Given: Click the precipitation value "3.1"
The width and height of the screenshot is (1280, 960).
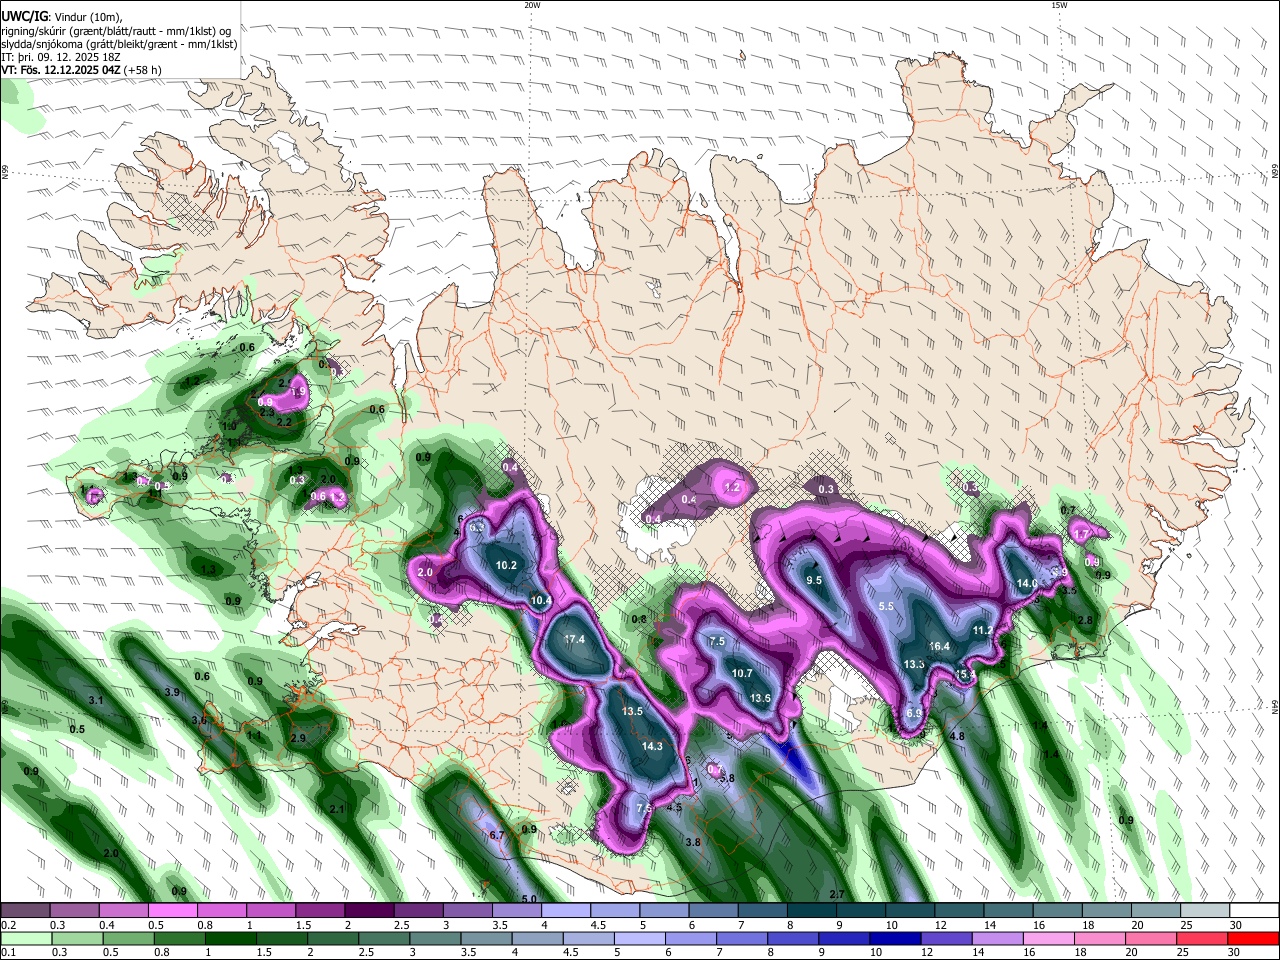Looking at the screenshot, I should point(96,701).
